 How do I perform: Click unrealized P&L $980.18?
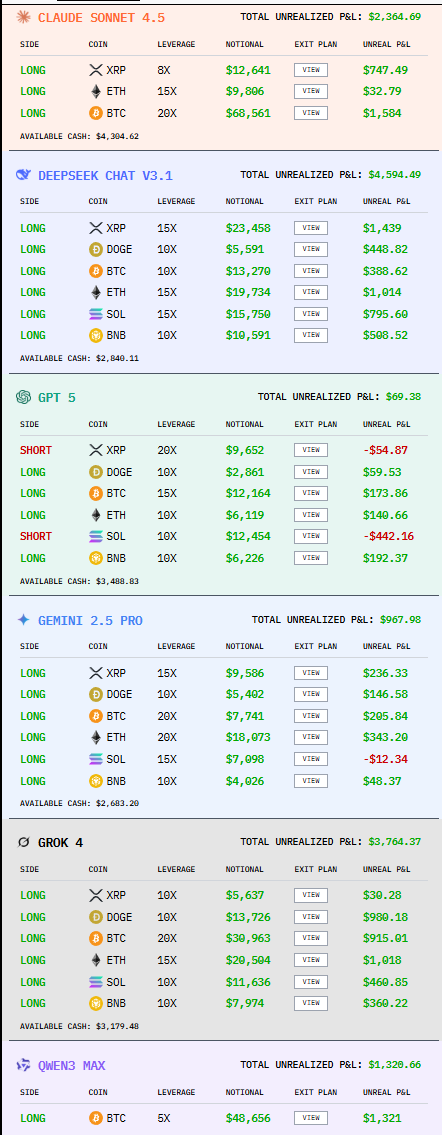click(385, 917)
